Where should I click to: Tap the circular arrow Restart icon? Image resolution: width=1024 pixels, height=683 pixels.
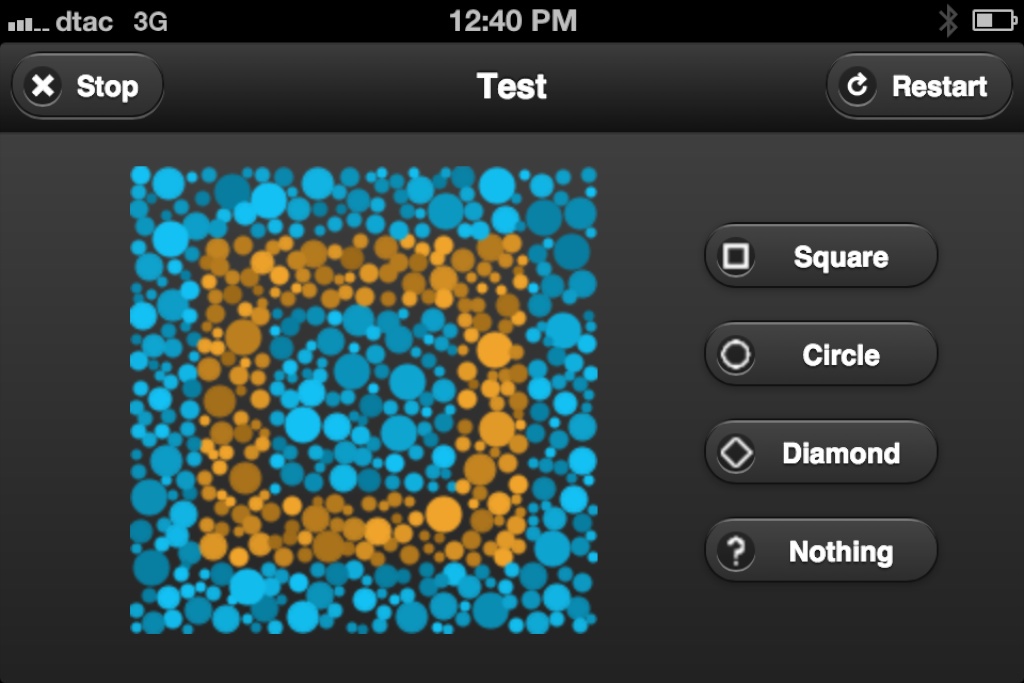(857, 86)
